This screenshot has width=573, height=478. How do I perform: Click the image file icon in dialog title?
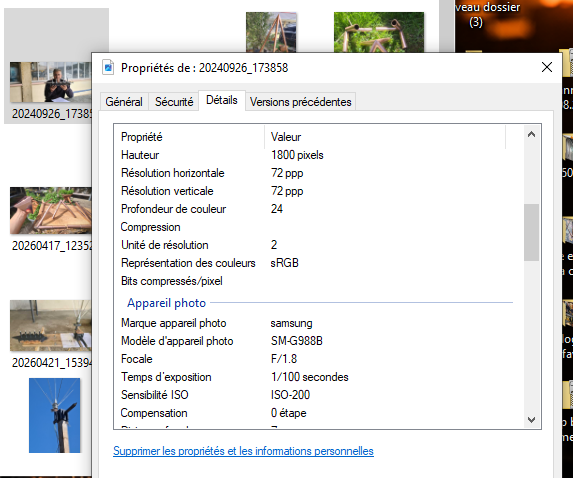pyautogui.click(x=108, y=67)
